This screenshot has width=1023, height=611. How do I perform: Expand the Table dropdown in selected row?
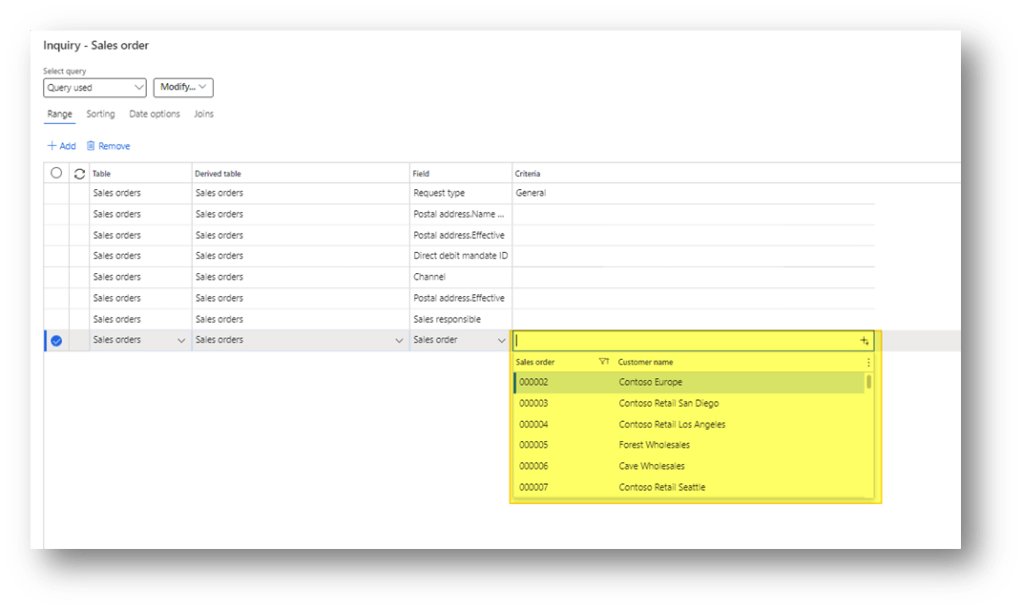181,341
